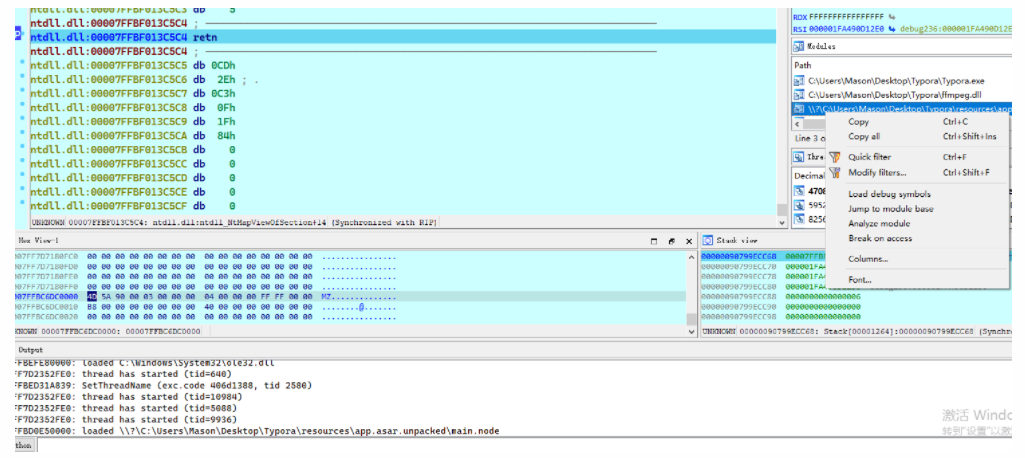Click the db 0C3h line
Viewport: 1025px width, 458px height.
point(133,94)
